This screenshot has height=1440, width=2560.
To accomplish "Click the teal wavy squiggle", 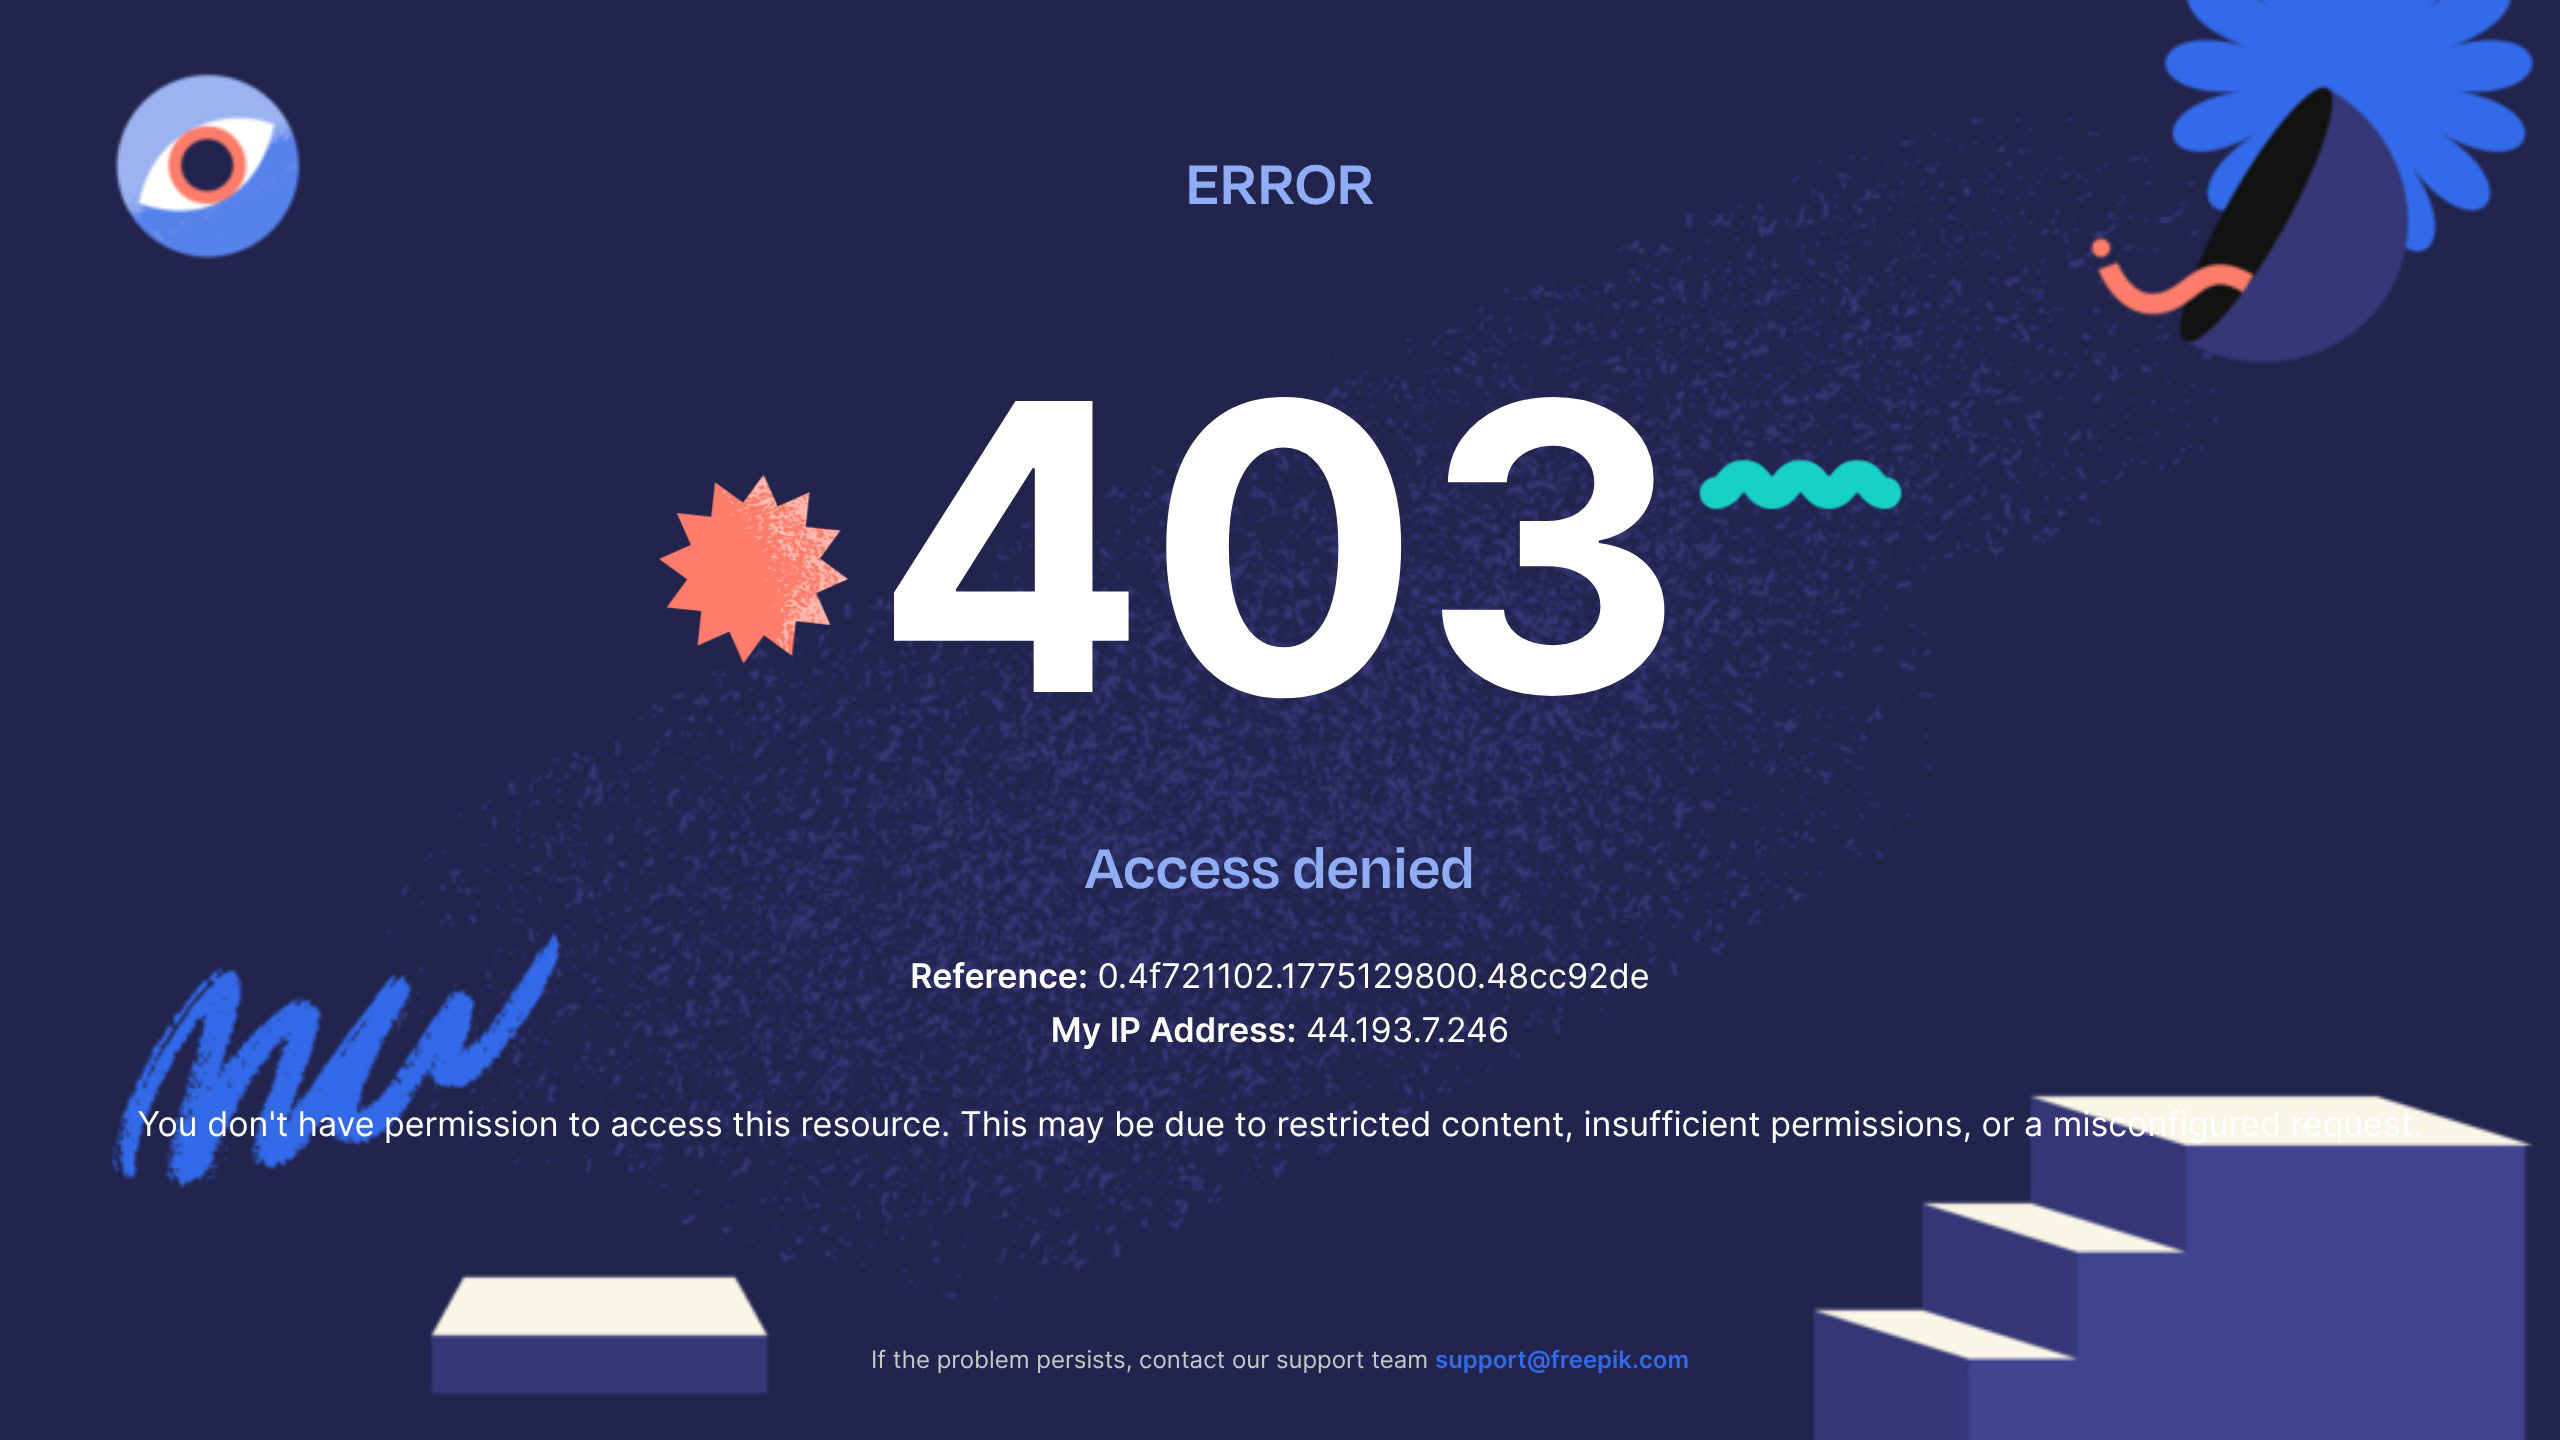I will [1800, 485].
